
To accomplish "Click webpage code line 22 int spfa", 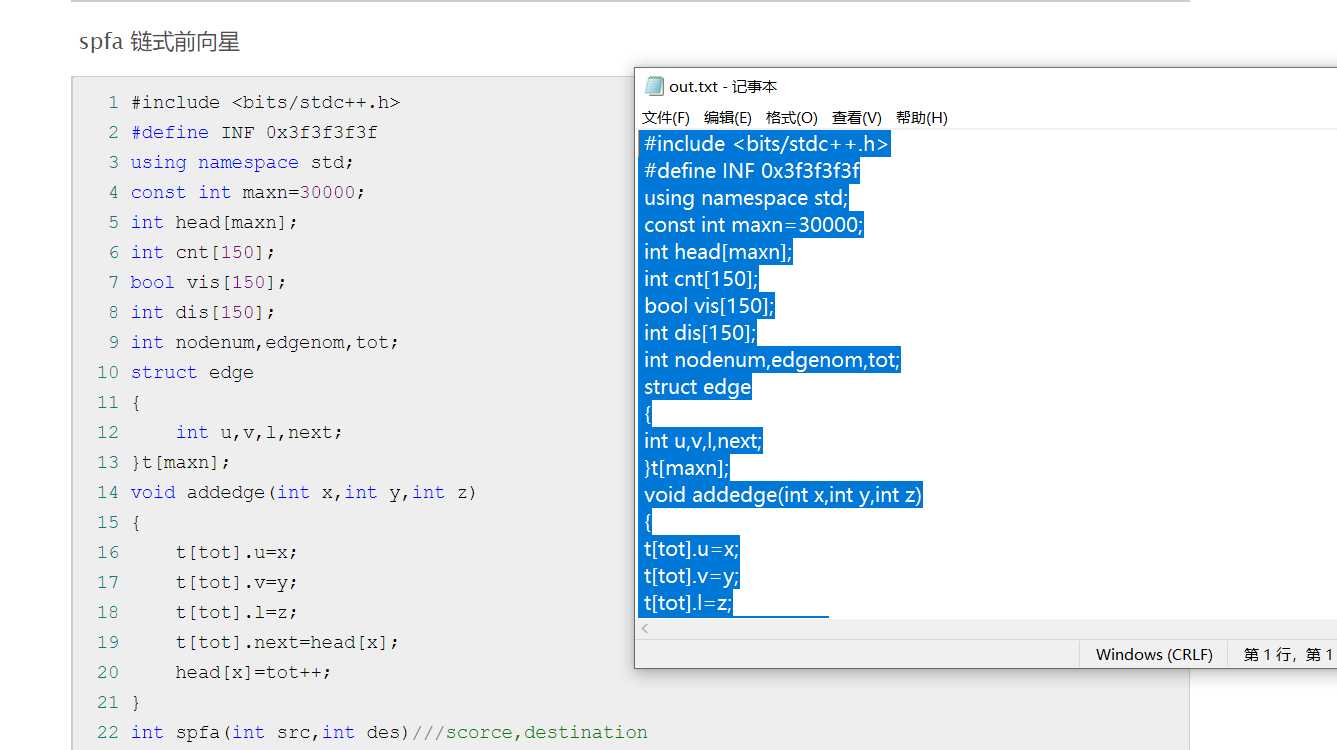I will tap(389, 732).
